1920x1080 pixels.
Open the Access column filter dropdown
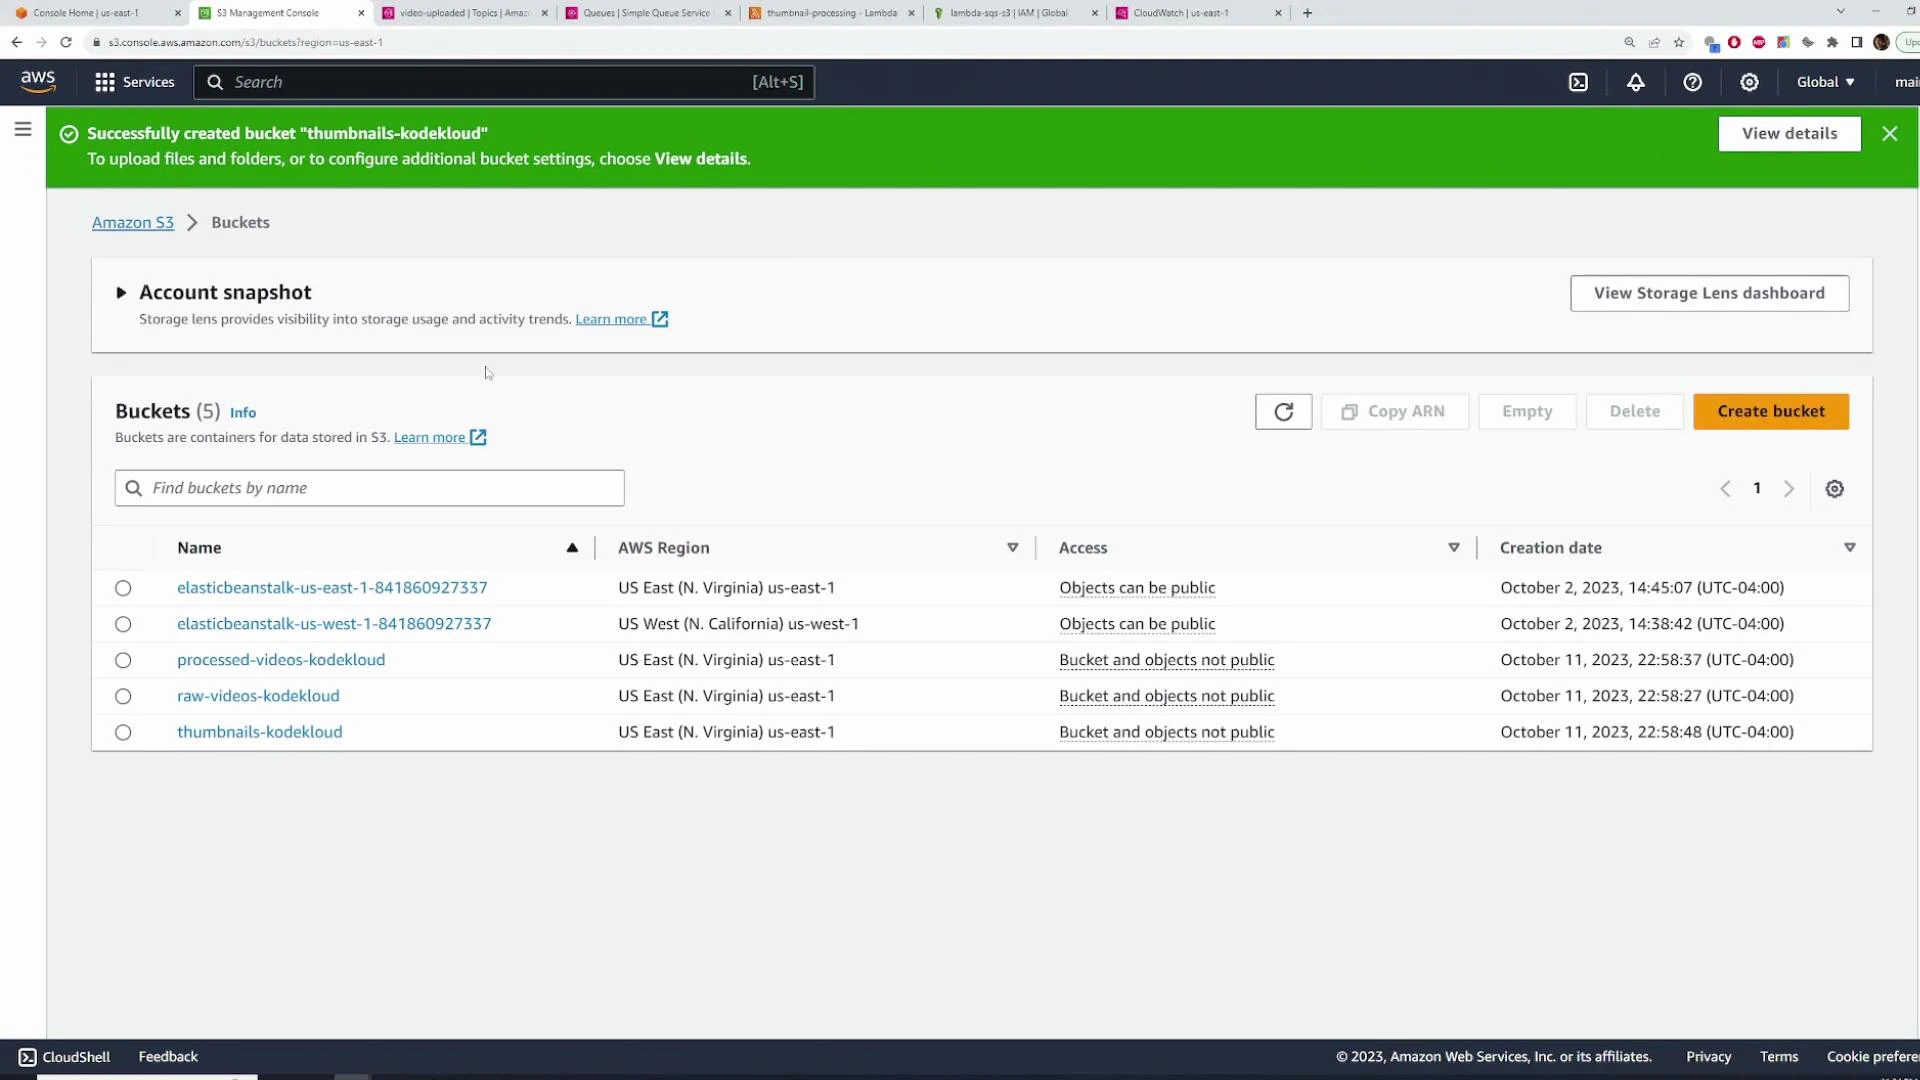tap(1454, 547)
